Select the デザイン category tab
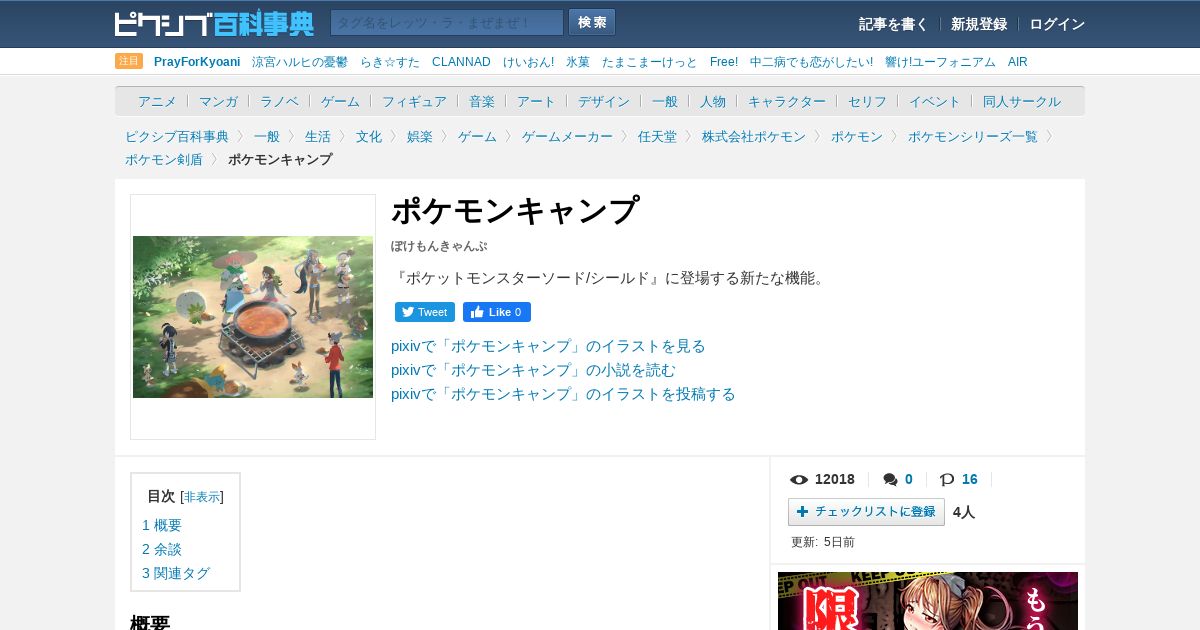Image resolution: width=1200 pixels, height=630 pixels. (604, 101)
